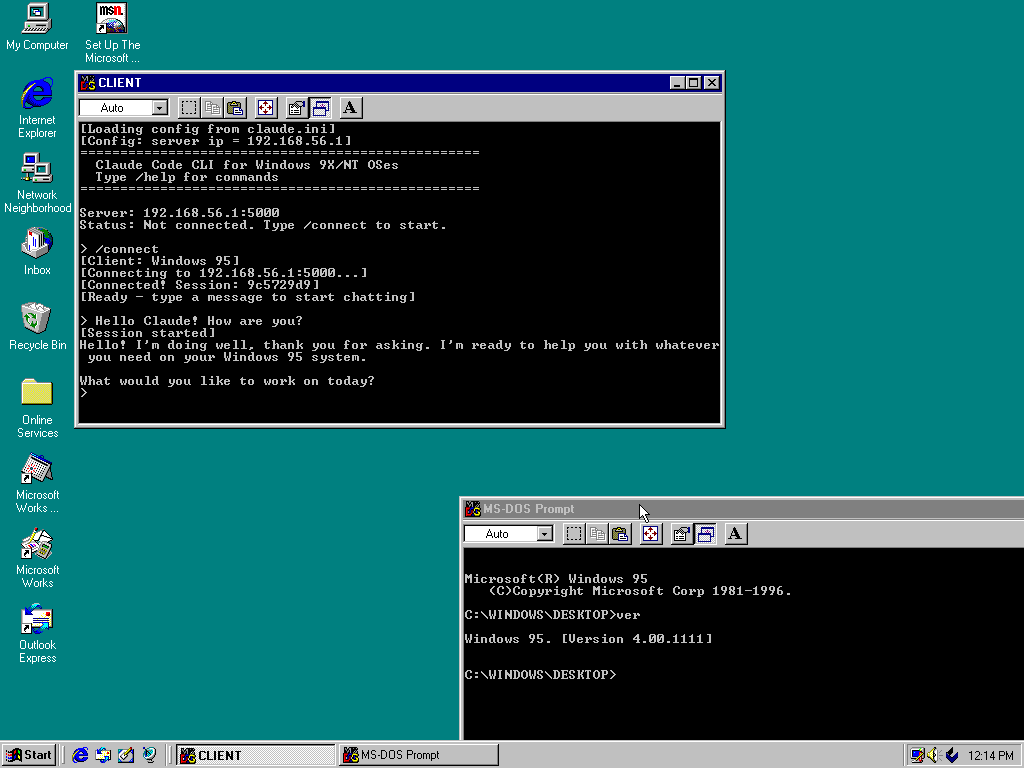1024x768 pixels.
Task: Open the Font settings icon in the CLIENT toolbar
Action: (349, 107)
